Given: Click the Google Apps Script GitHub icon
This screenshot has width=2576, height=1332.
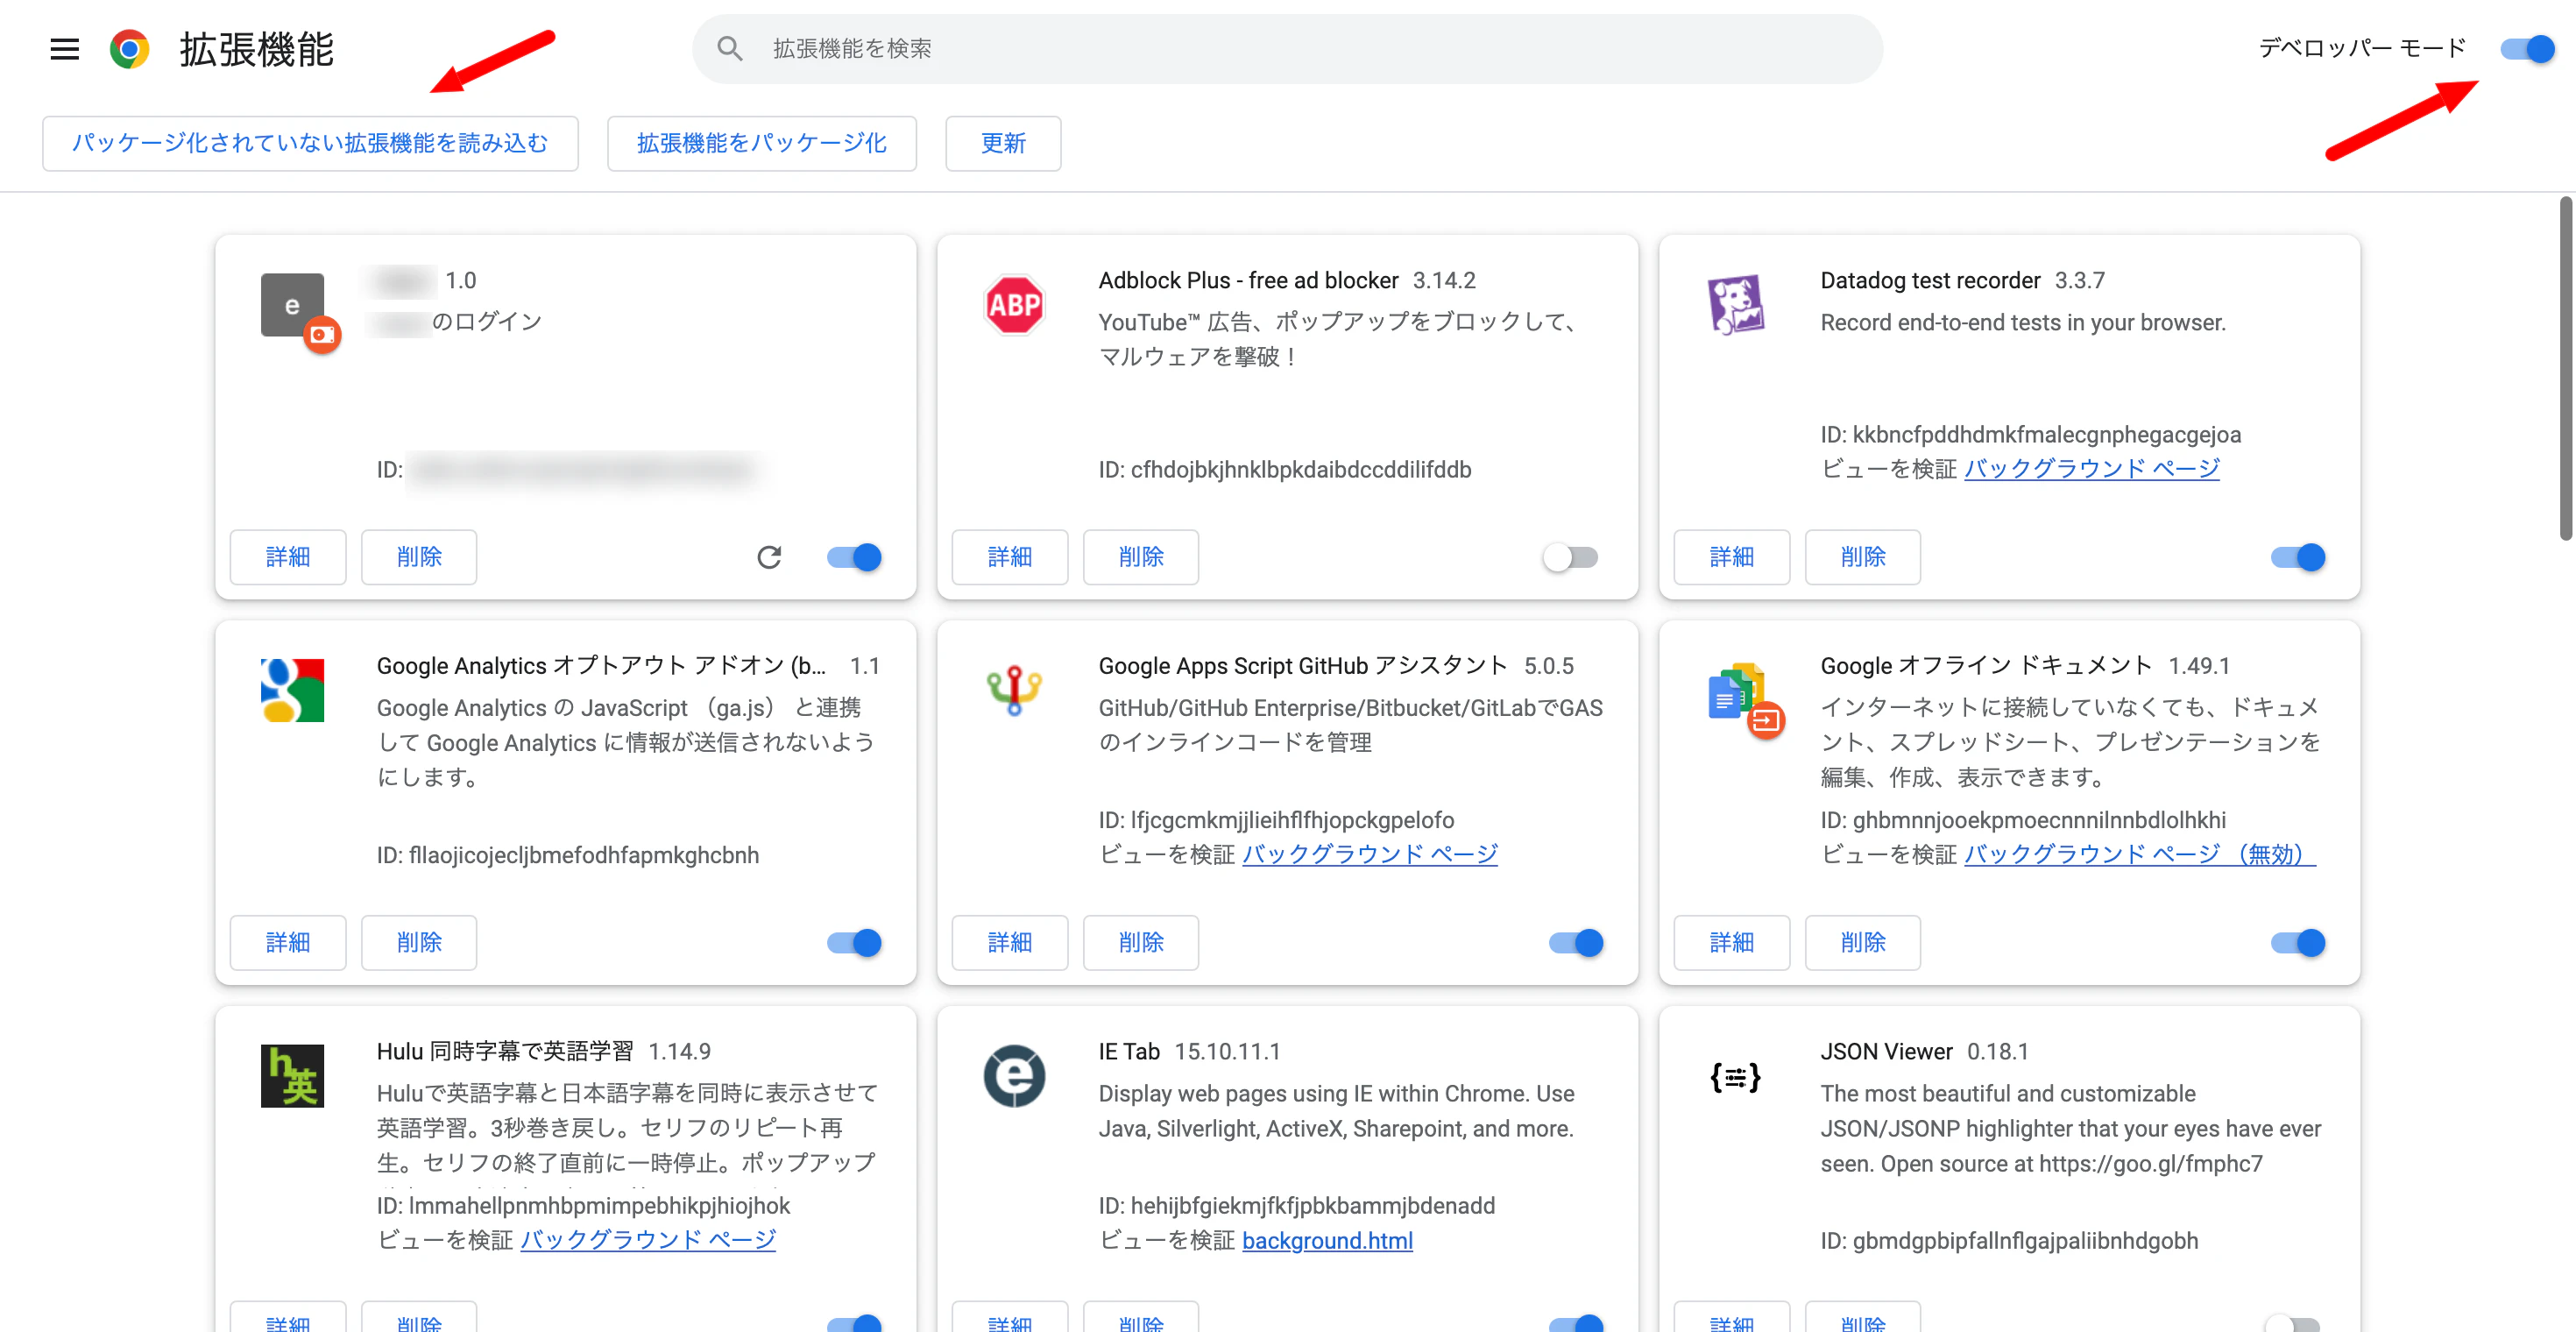Looking at the screenshot, I should (1015, 690).
